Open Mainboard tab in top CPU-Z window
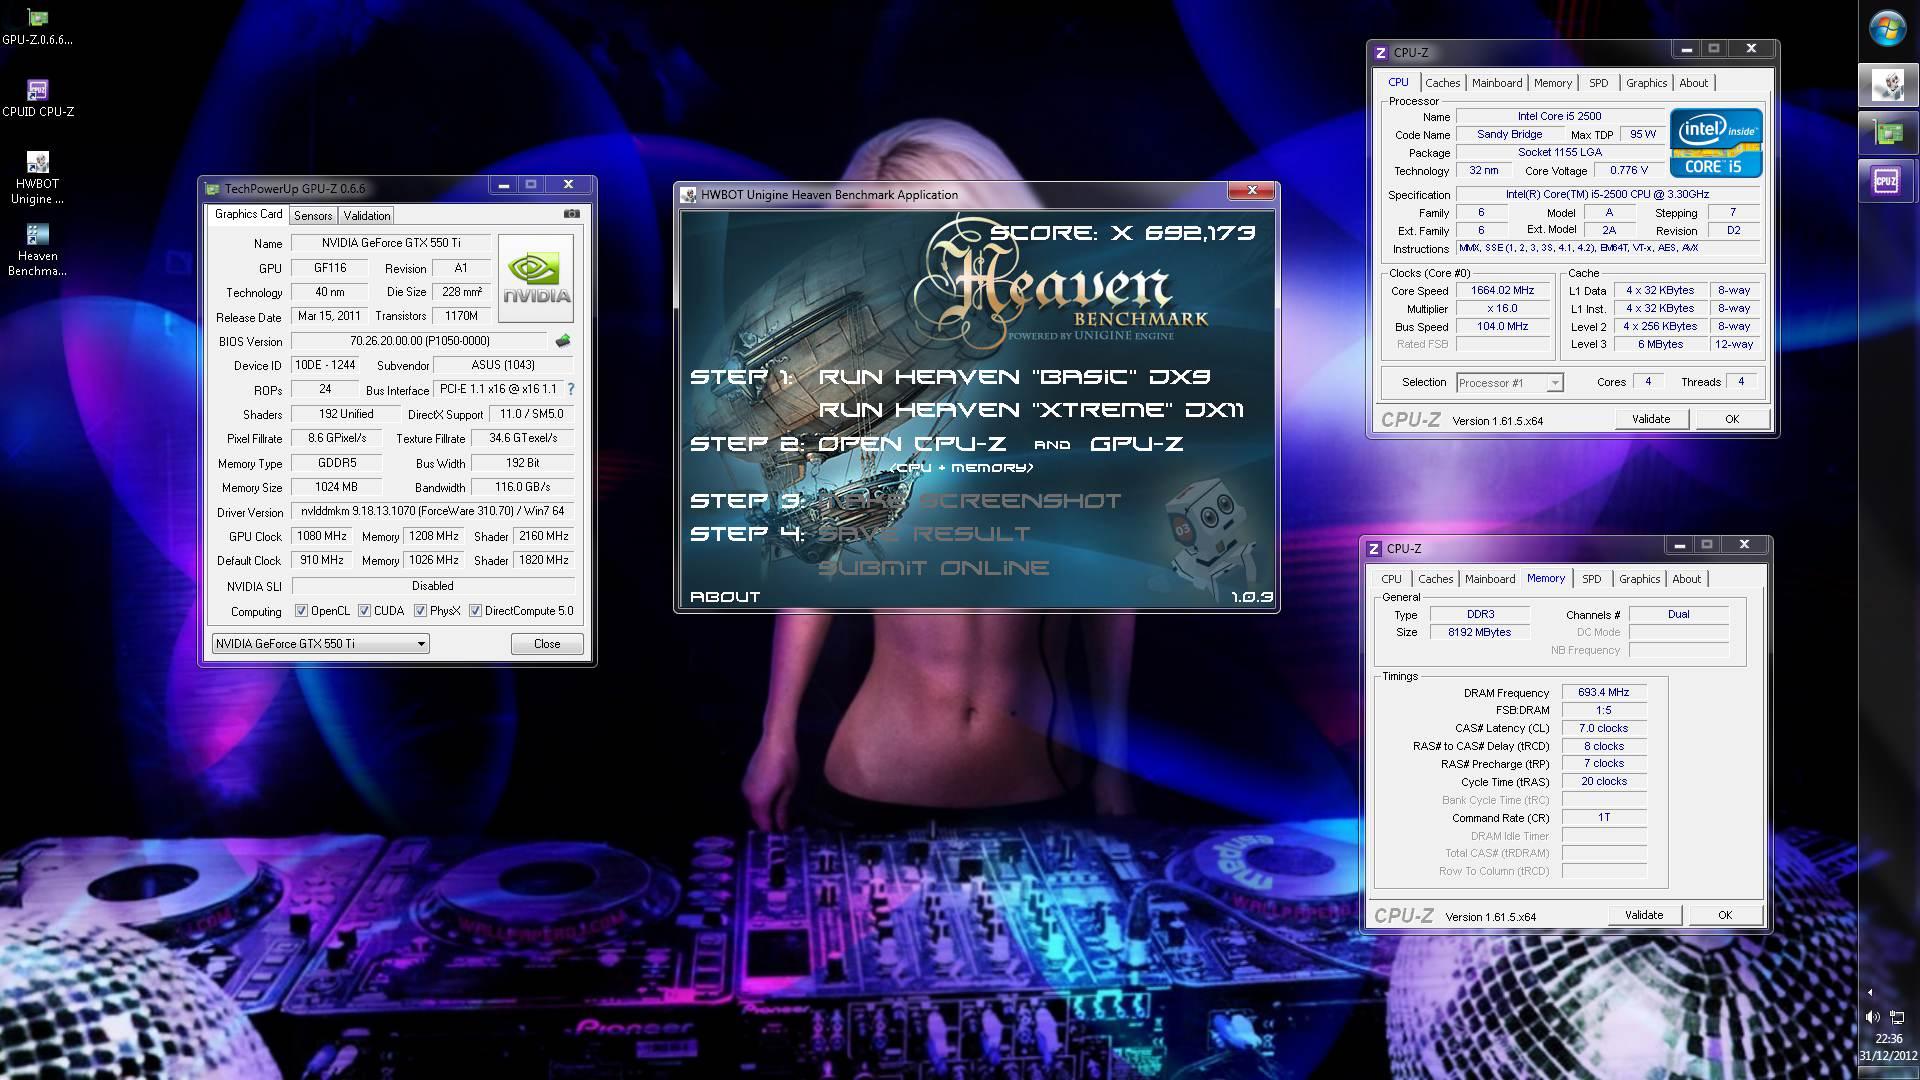The width and height of the screenshot is (1920, 1080). coord(1497,83)
